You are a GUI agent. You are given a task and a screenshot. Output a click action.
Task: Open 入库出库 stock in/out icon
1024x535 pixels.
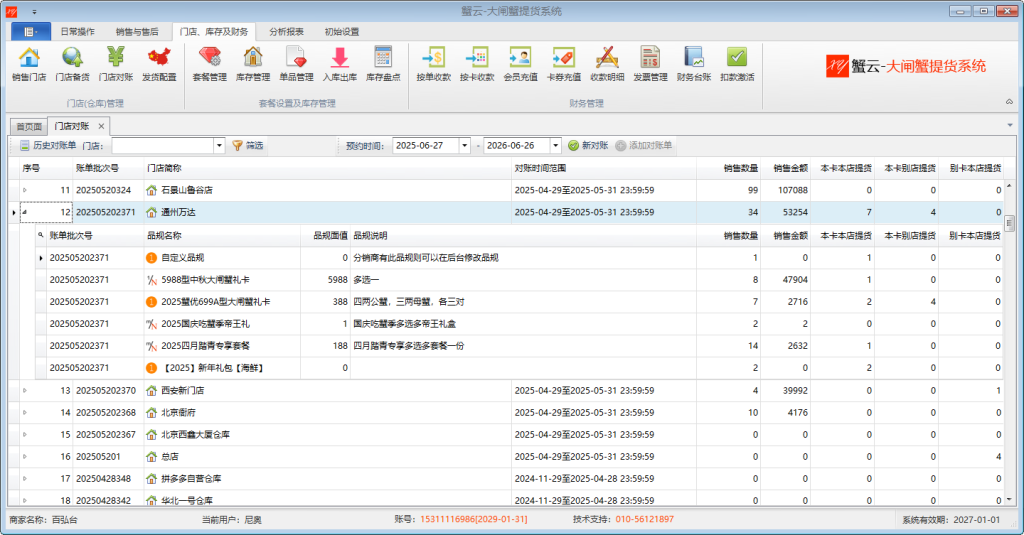(340, 64)
